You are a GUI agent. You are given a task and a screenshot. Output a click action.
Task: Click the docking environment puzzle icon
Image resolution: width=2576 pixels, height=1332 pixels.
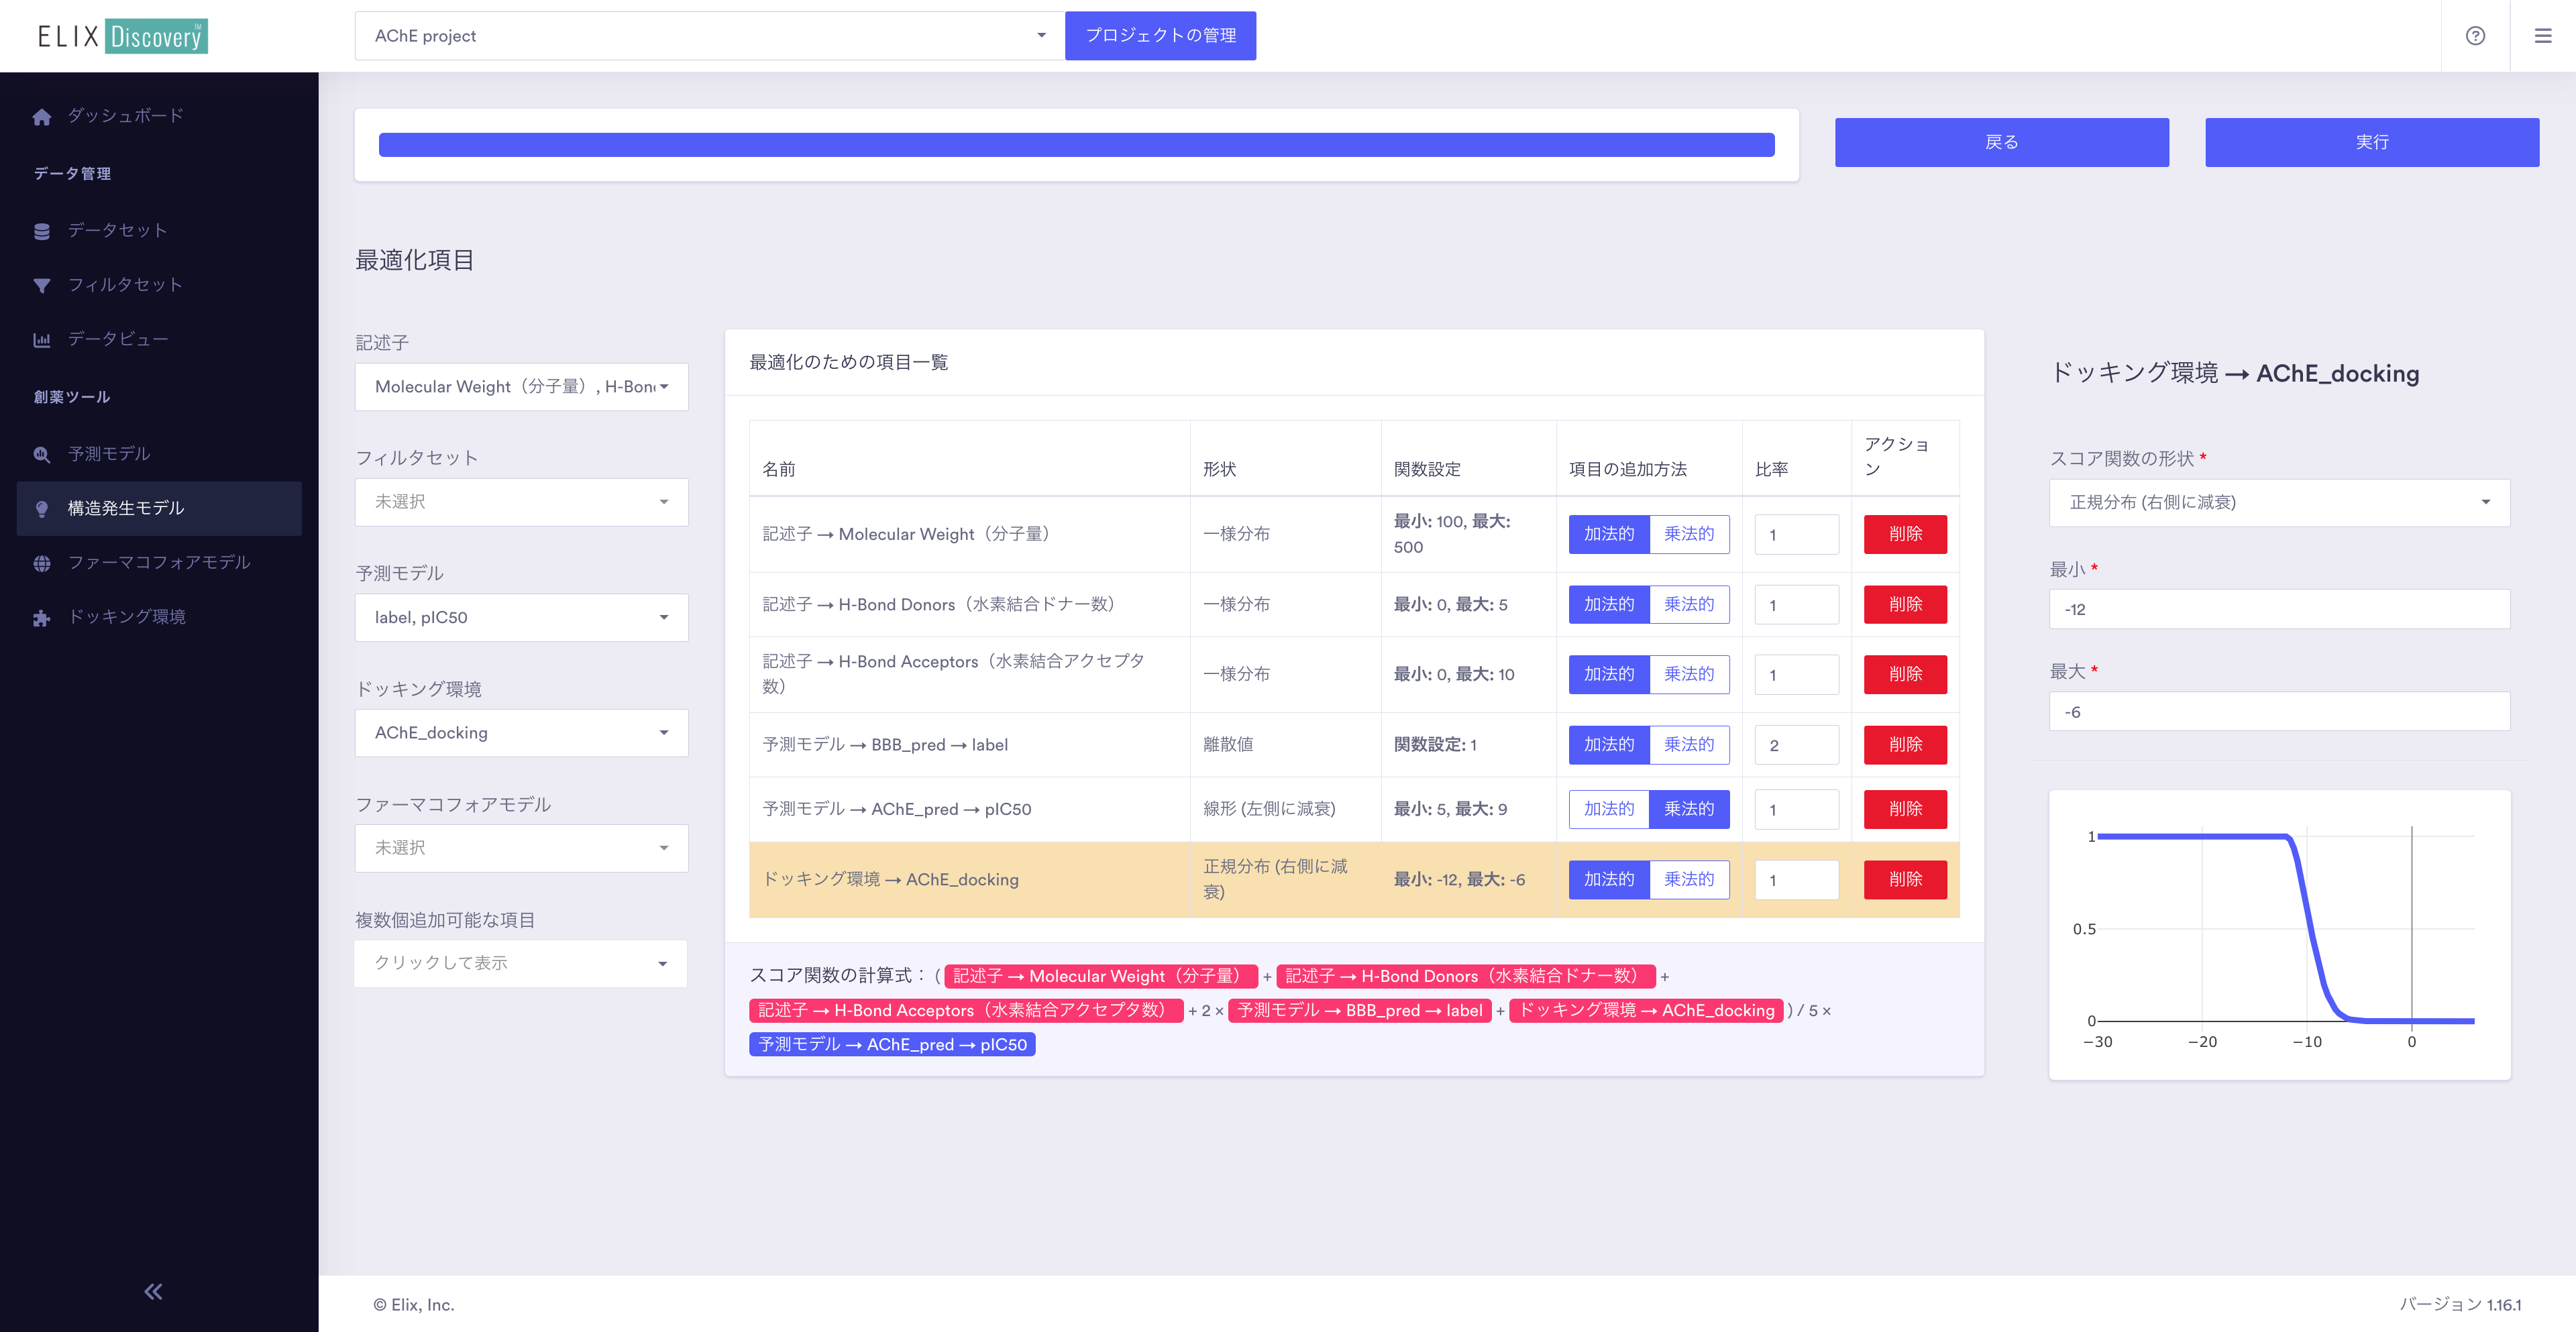click(x=41, y=618)
